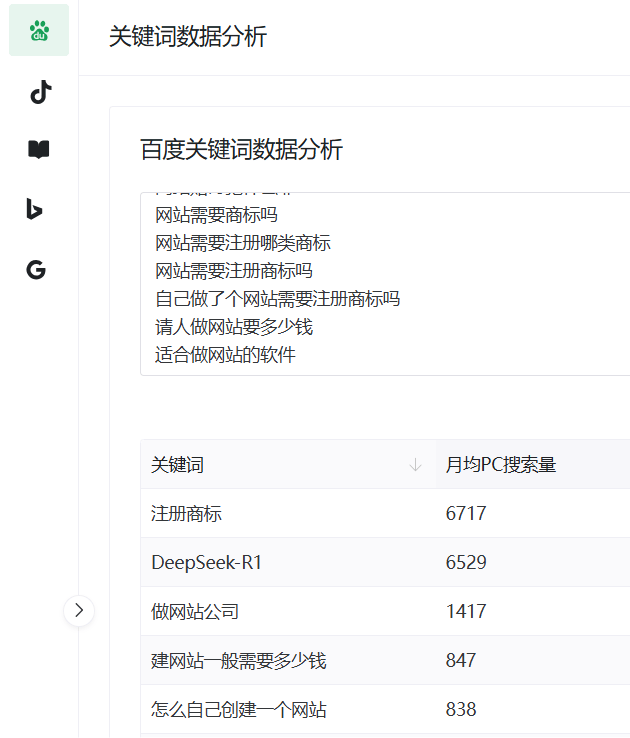Click the search volume value 847
630x738 pixels.
click(x=461, y=660)
